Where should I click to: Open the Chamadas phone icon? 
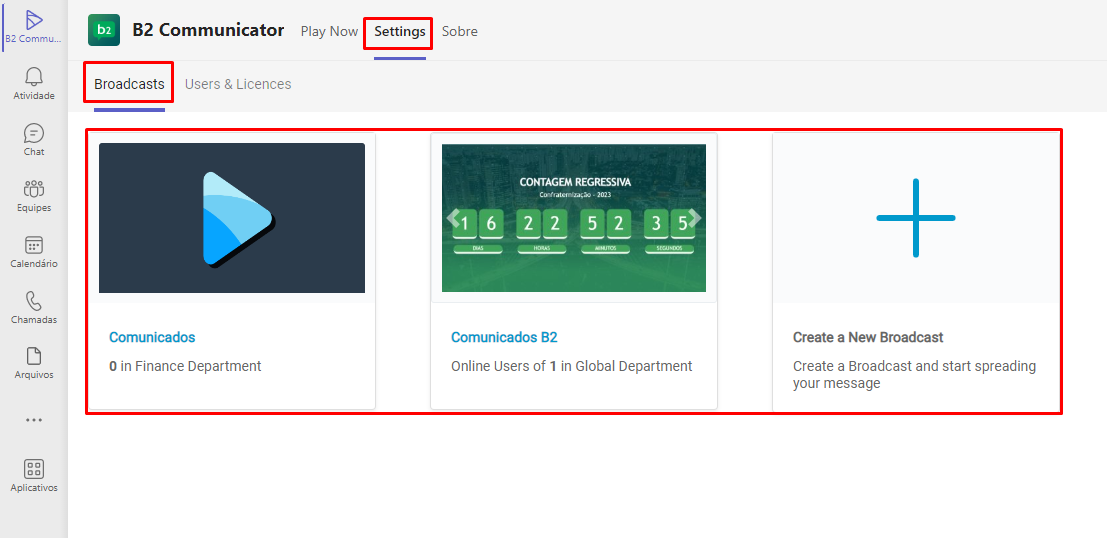(x=34, y=301)
